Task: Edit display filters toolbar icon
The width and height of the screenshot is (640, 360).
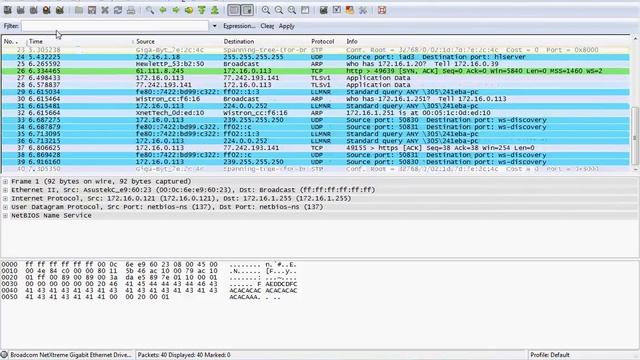Action: tap(337, 10)
